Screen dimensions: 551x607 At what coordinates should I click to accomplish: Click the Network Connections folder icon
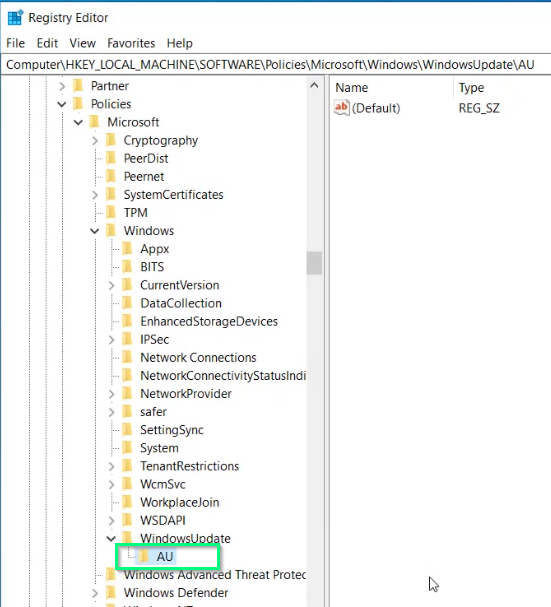127,357
